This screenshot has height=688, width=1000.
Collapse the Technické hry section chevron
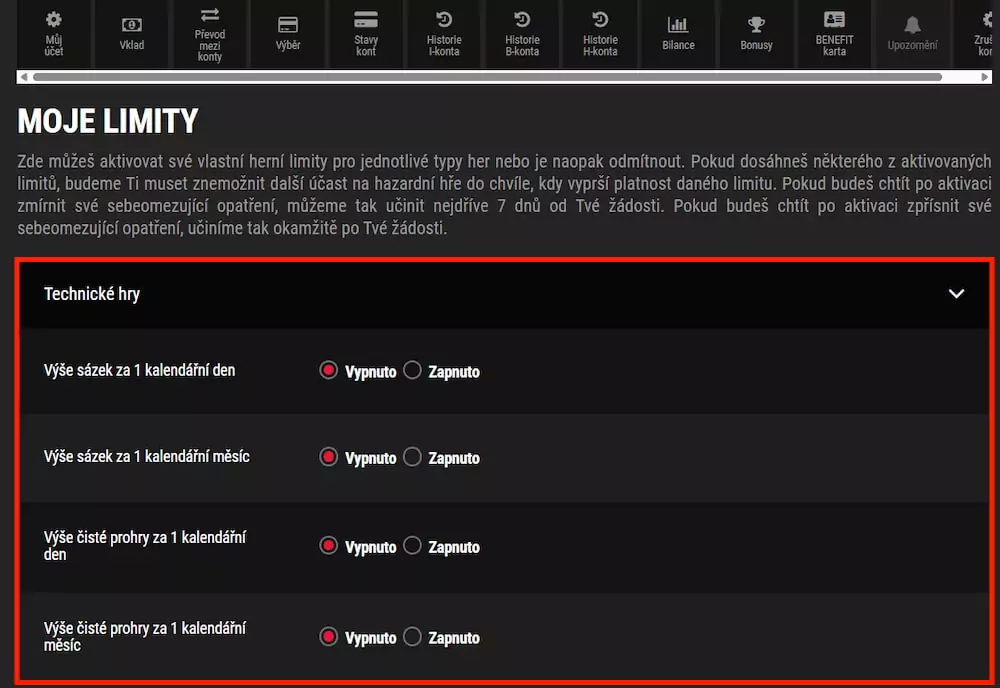pyautogui.click(x=956, y=294)
